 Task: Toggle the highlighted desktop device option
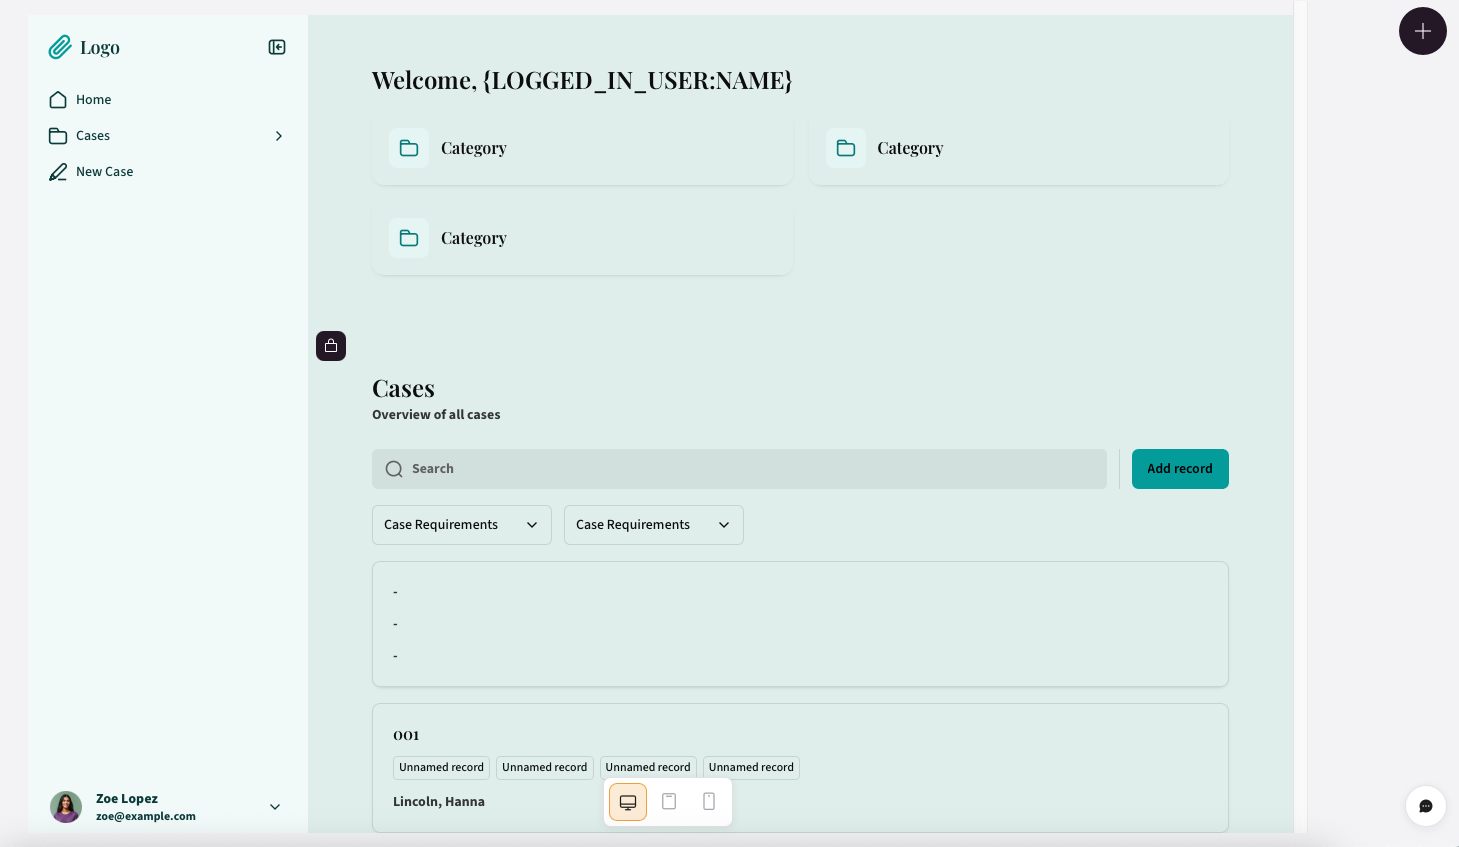(627, 801)
